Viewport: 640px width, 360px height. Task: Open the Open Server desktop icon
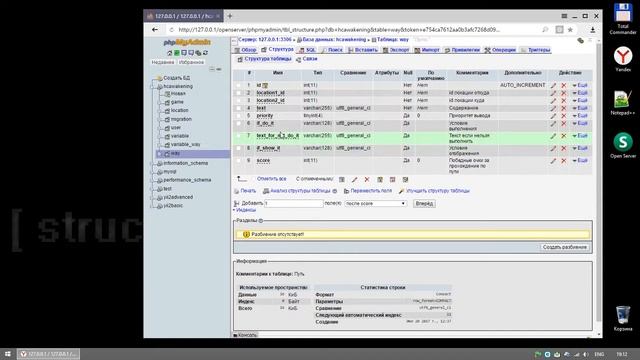click(623, 145)
